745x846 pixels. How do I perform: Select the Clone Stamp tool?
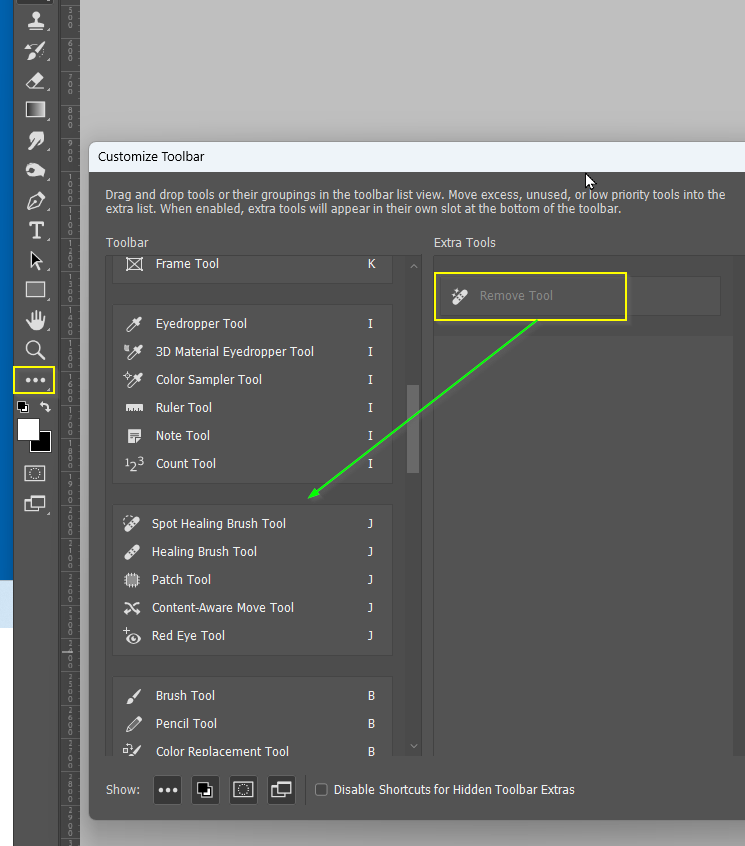click(36, 21)
